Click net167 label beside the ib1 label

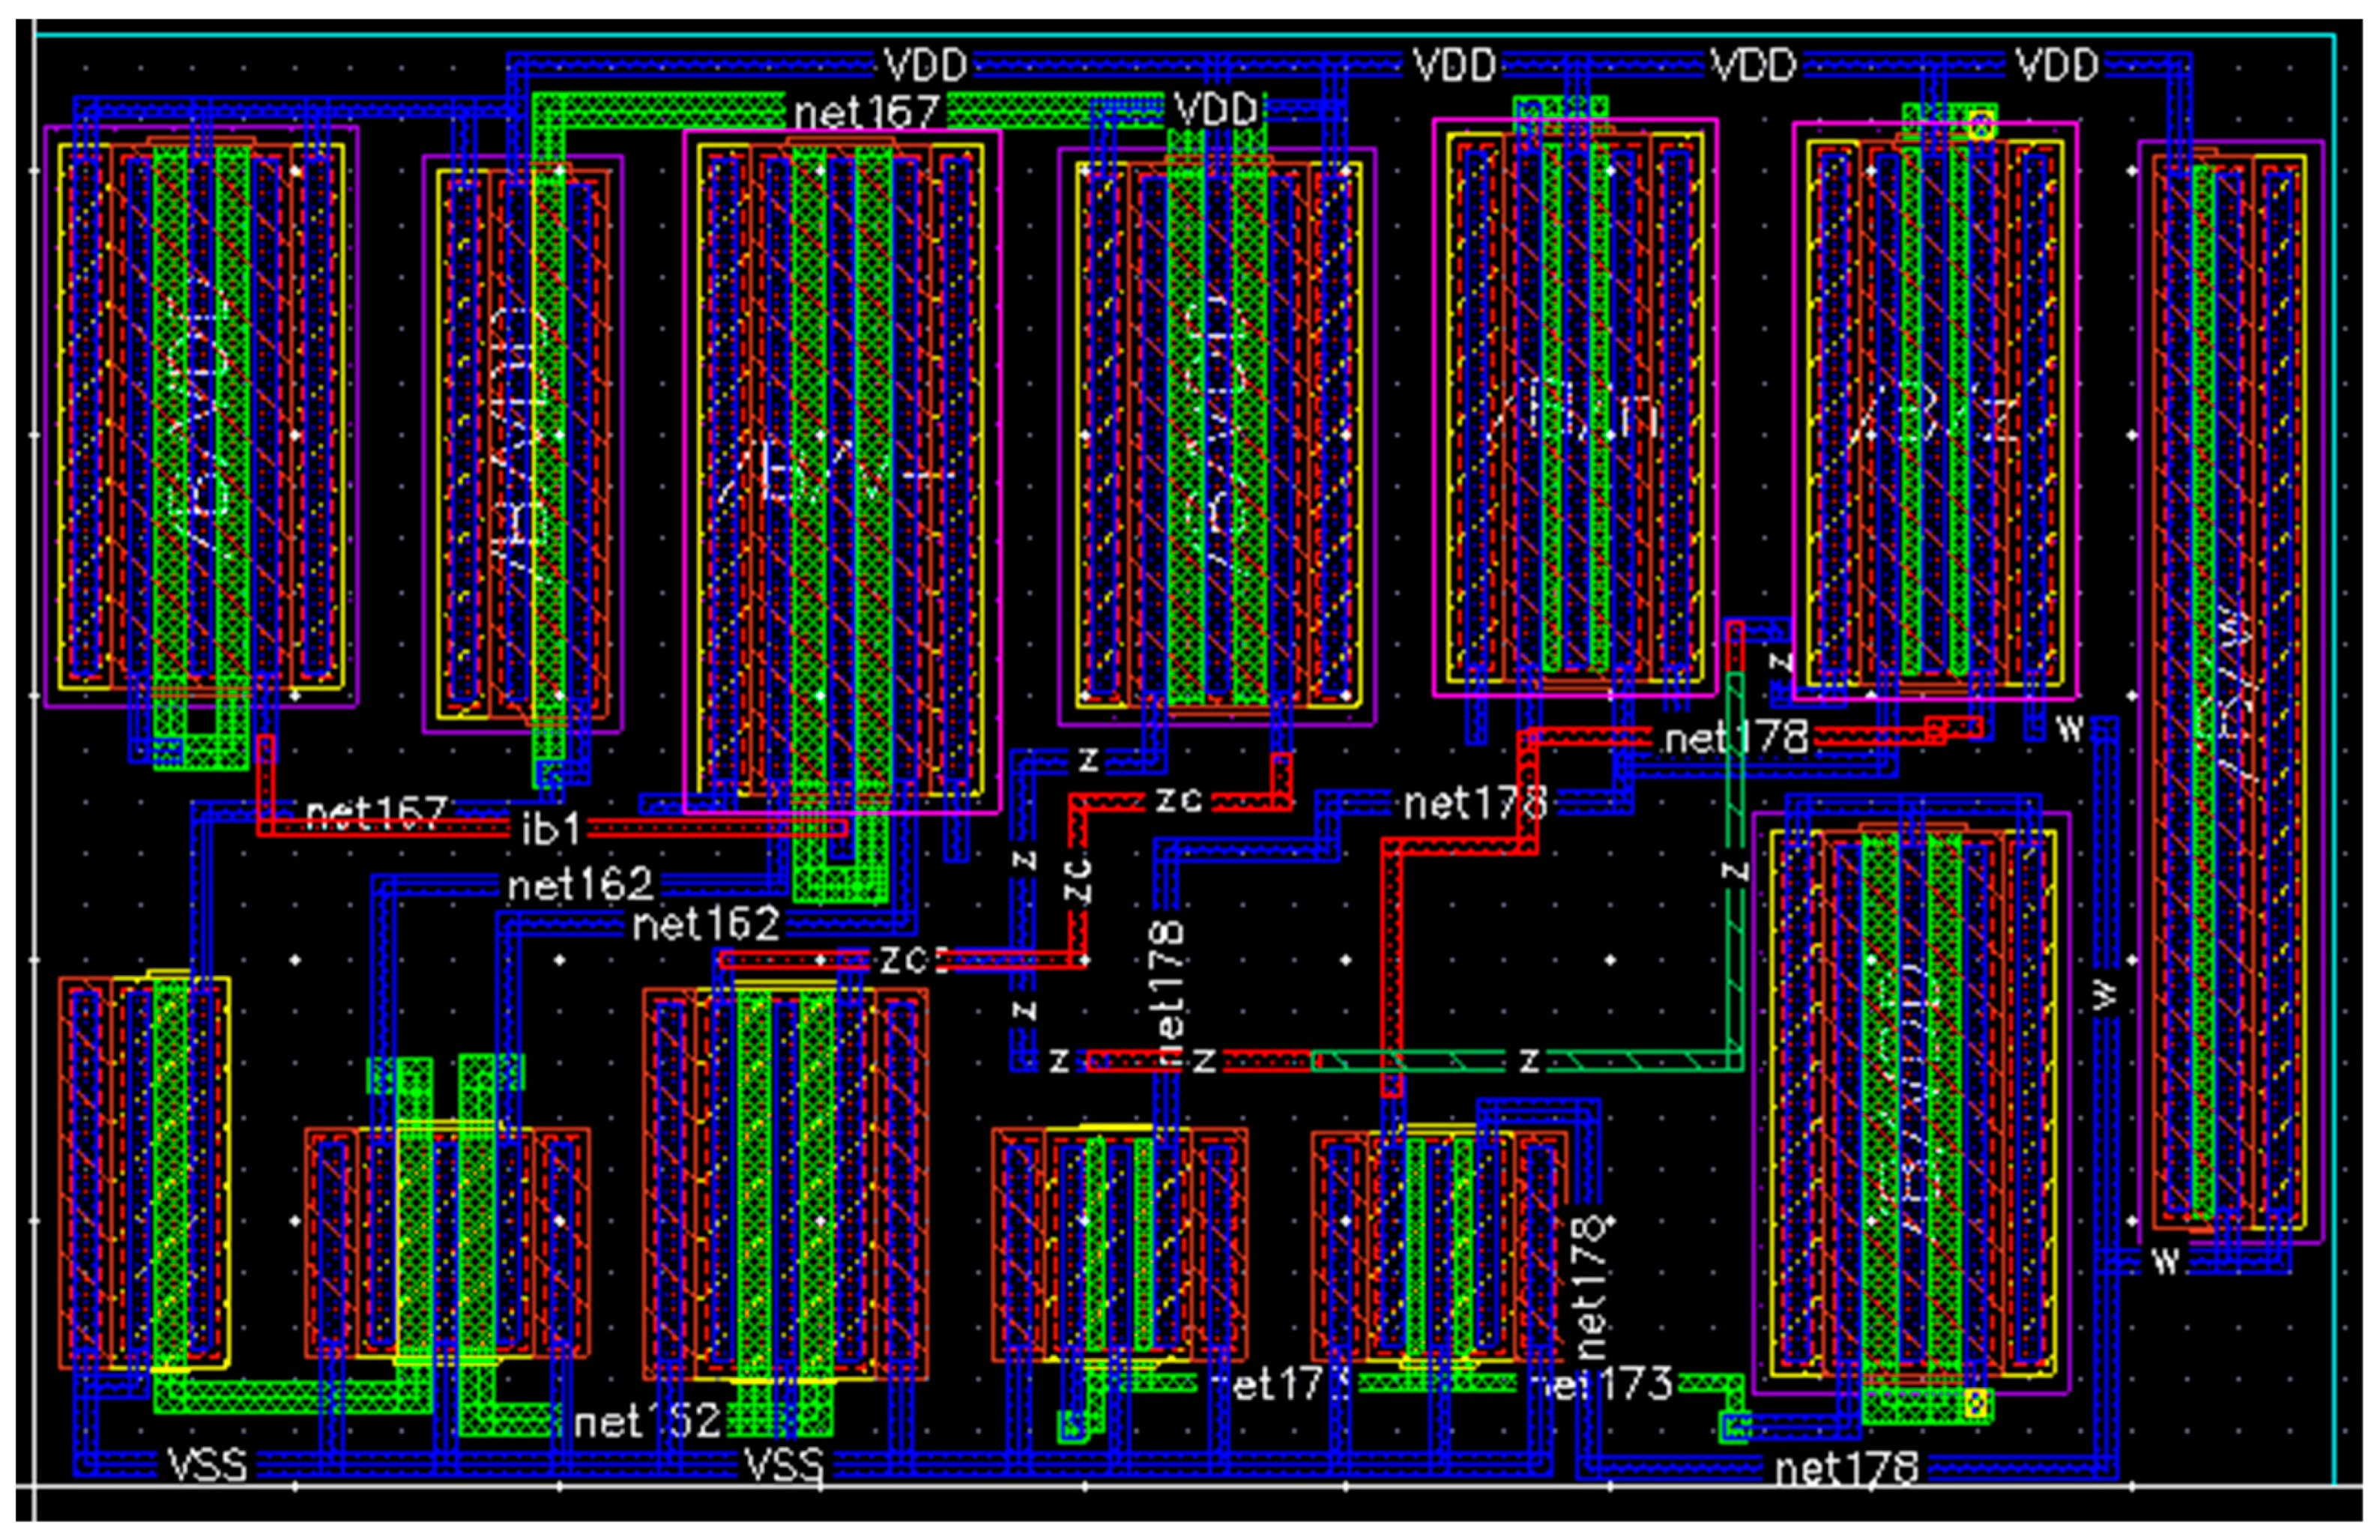[376, 814]
